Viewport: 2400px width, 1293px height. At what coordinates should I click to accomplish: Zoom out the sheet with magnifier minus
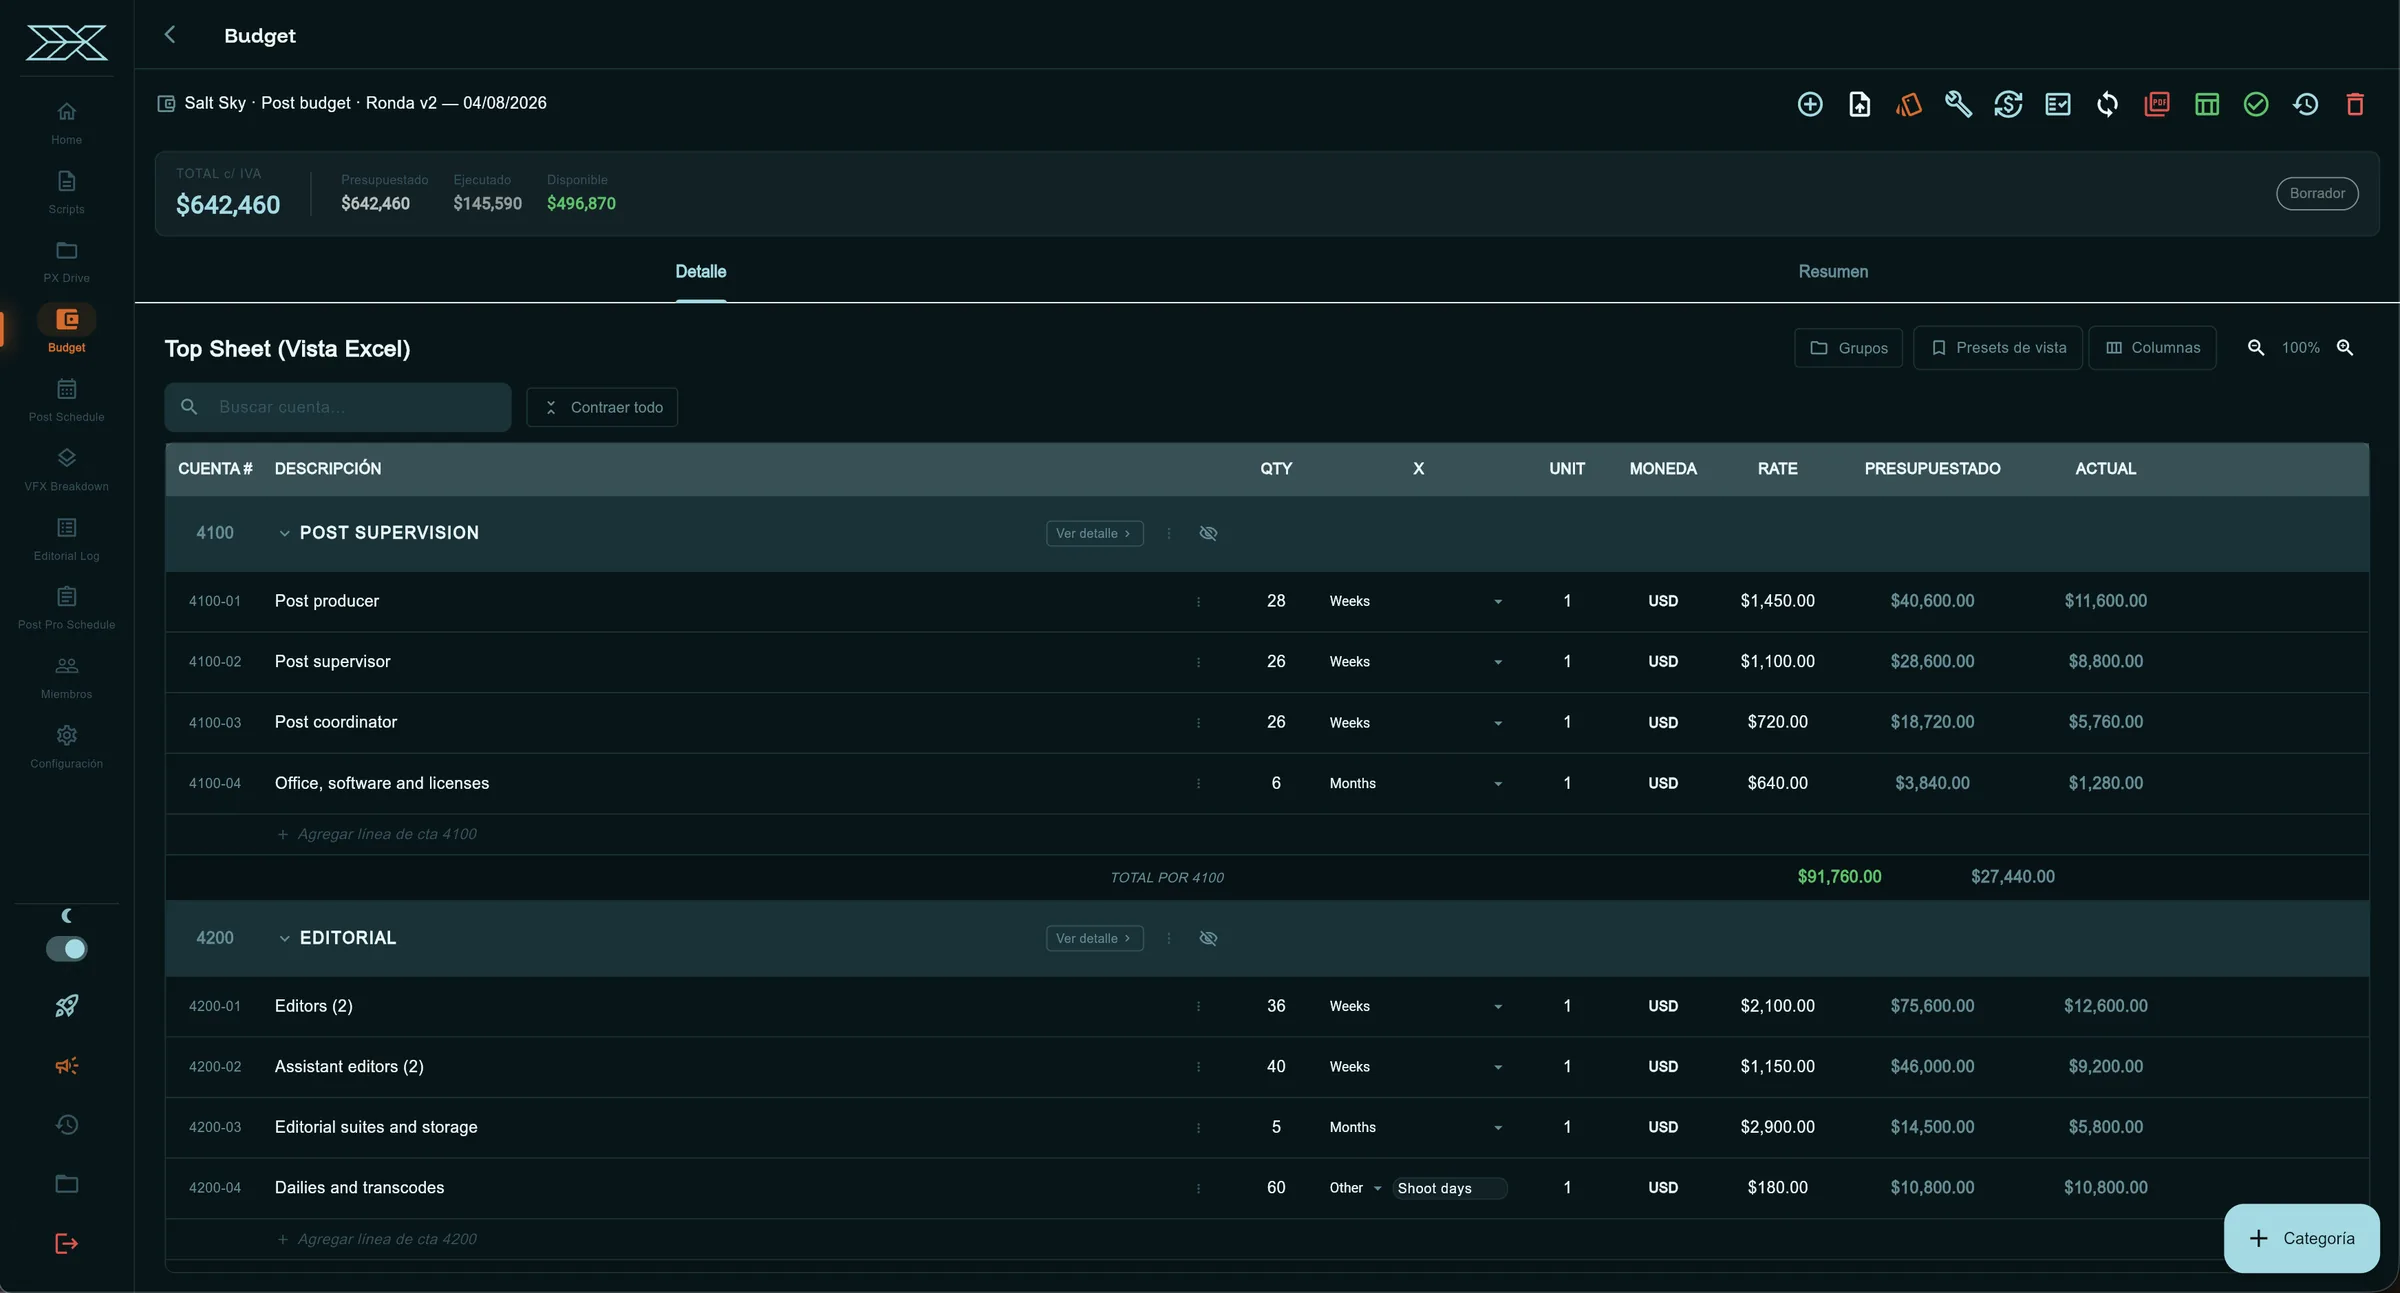pos(2256,348)
